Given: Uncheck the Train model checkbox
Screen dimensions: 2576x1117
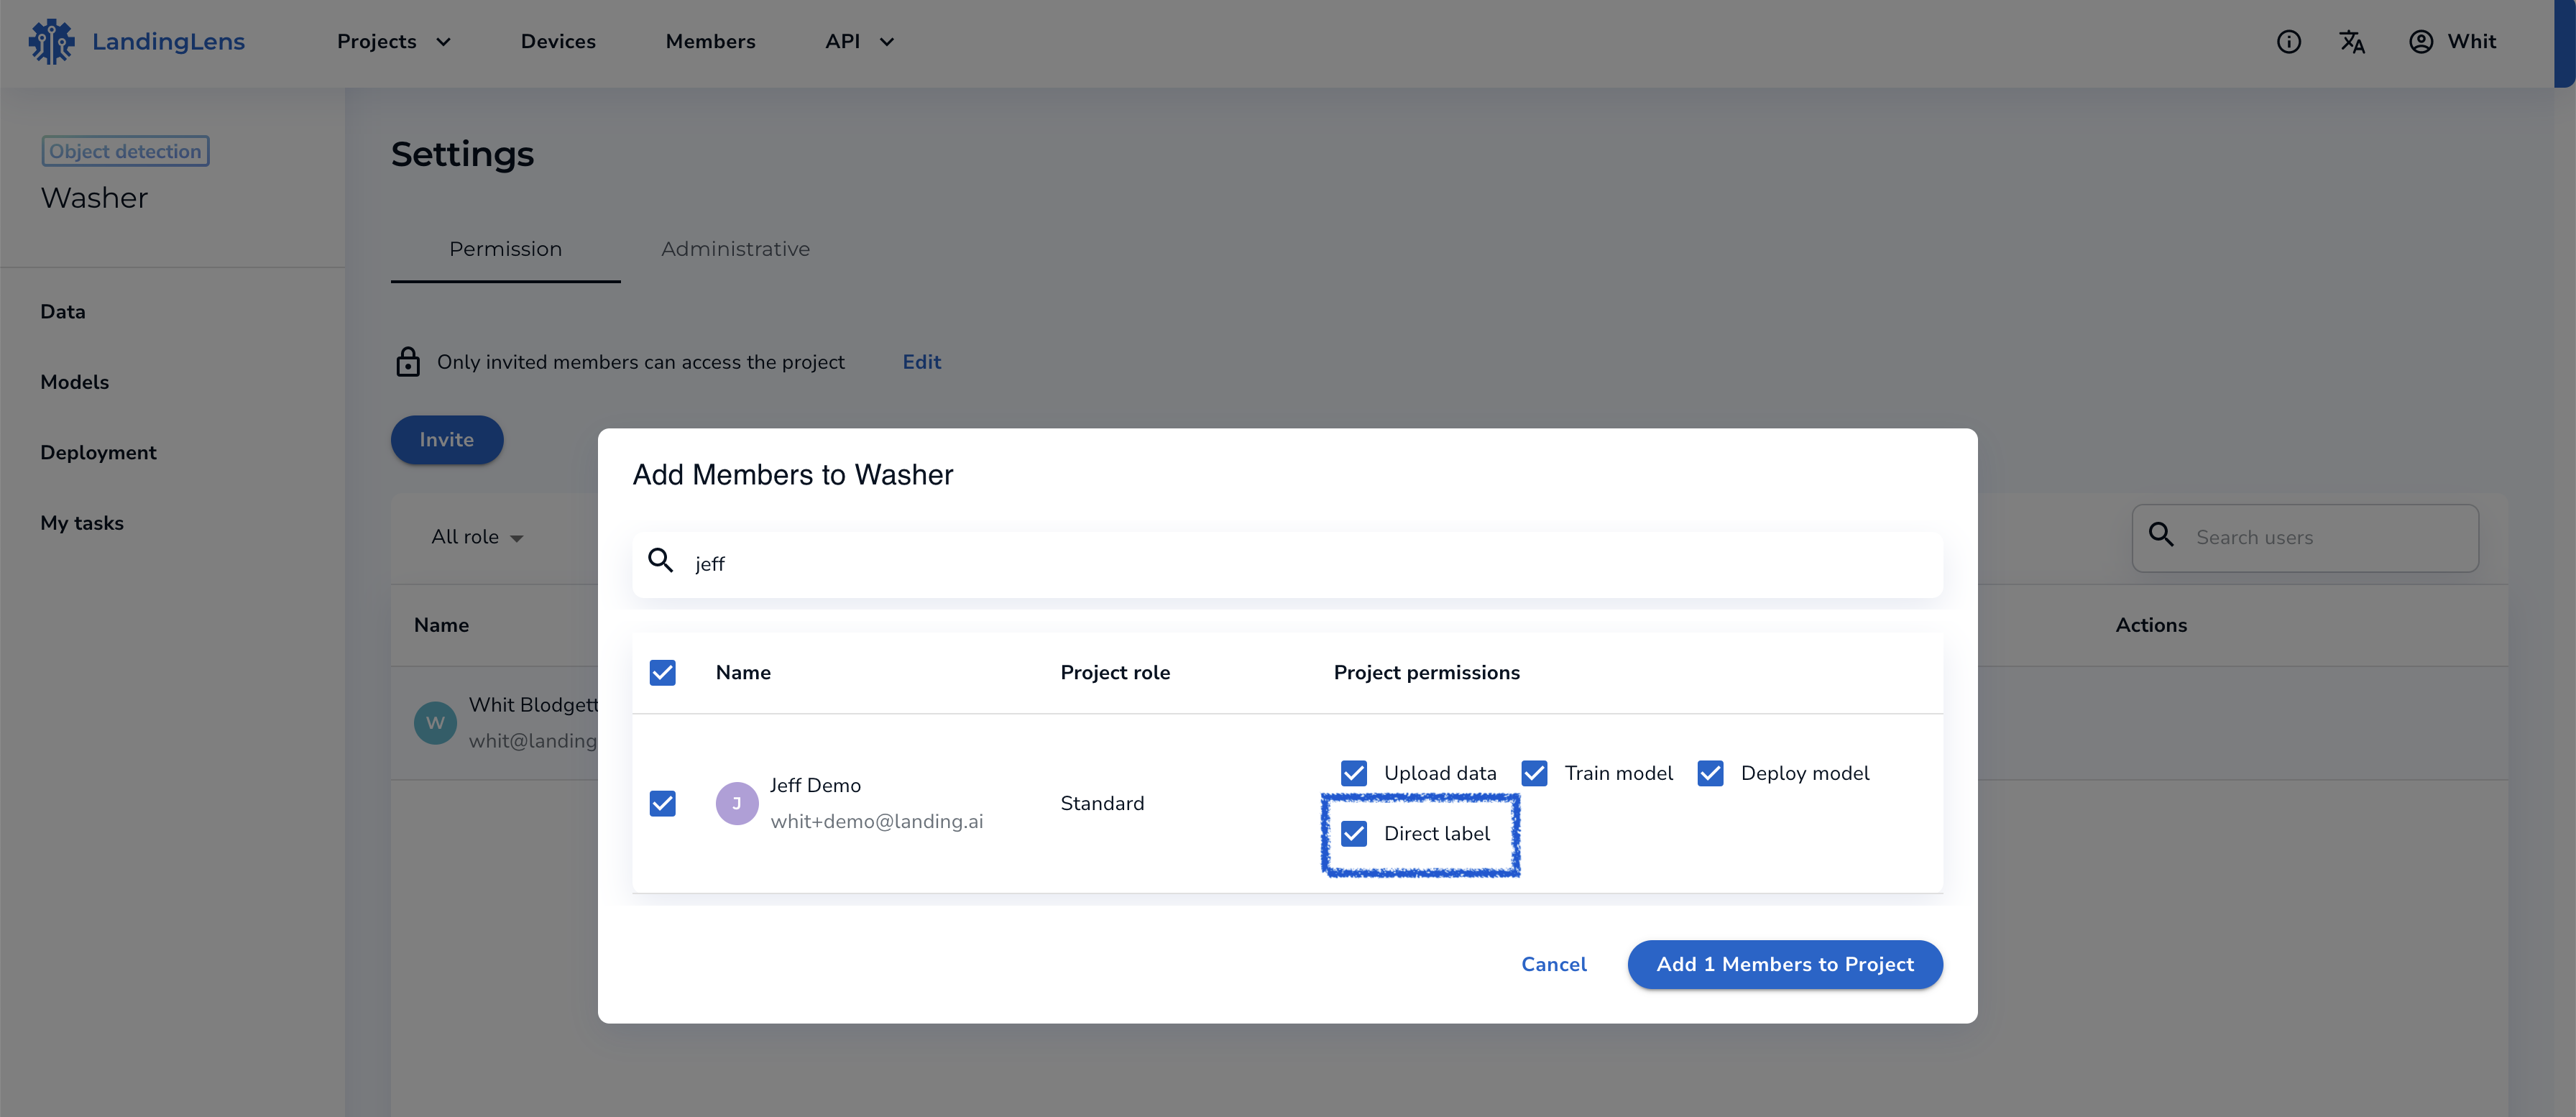Looking at the screenshot, I should click(x=1534, y=773).
